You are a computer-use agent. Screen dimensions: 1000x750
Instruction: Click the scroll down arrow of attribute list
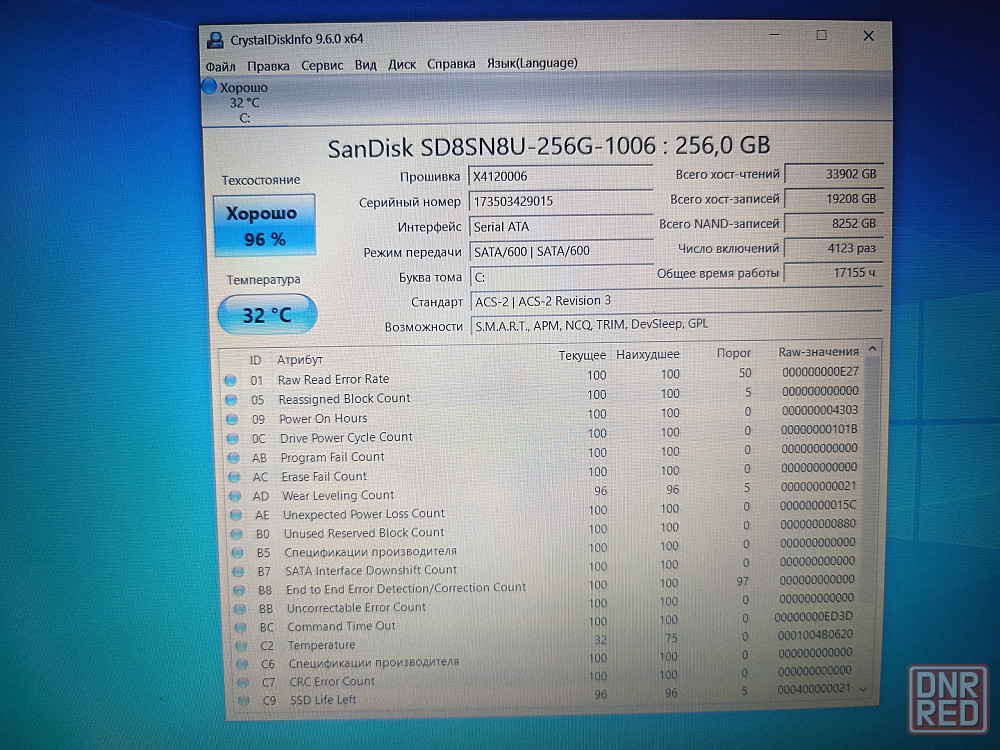(864, 689)
